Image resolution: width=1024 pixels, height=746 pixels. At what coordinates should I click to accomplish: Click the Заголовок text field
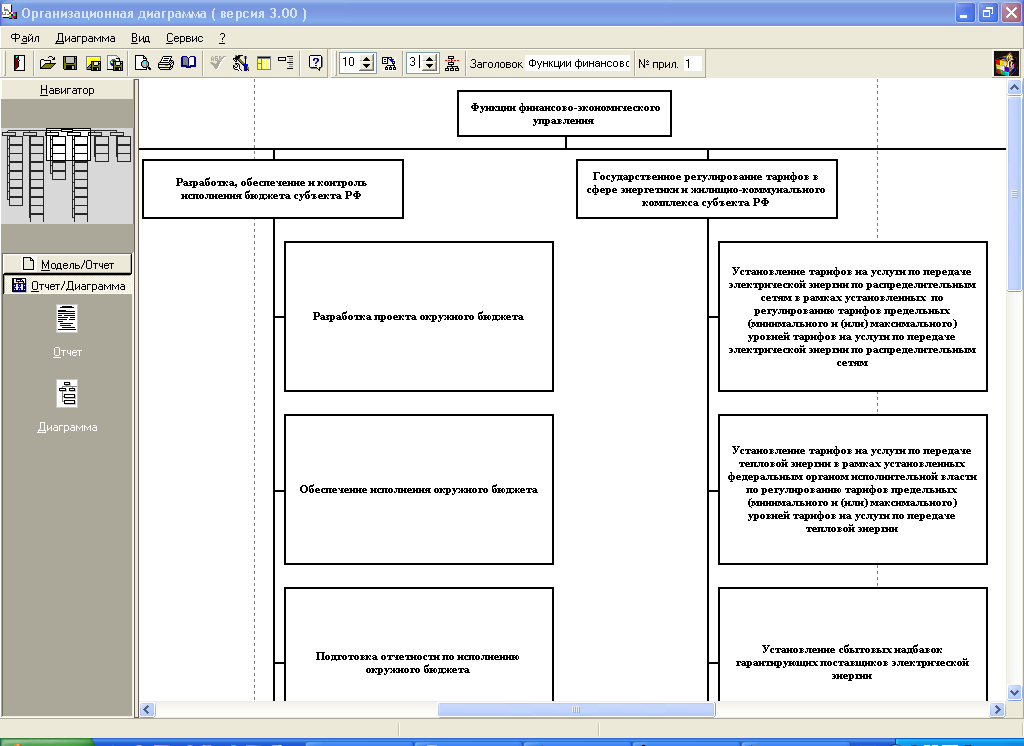click(x=578, y=63)
